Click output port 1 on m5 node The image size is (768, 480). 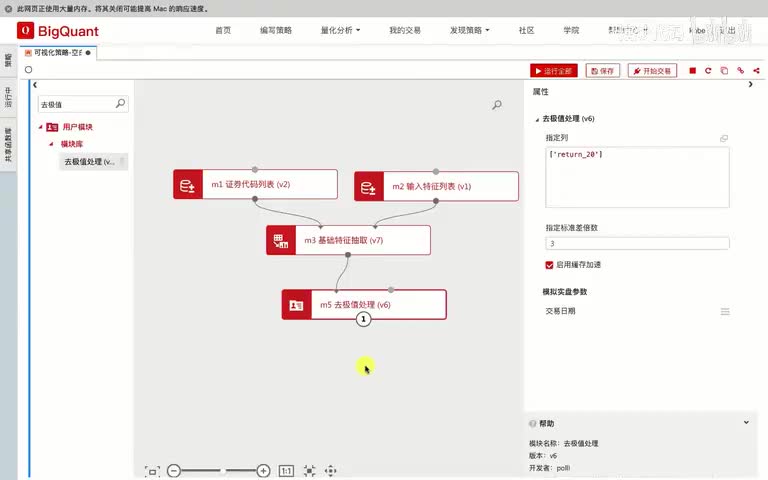(x=363, y=319)
